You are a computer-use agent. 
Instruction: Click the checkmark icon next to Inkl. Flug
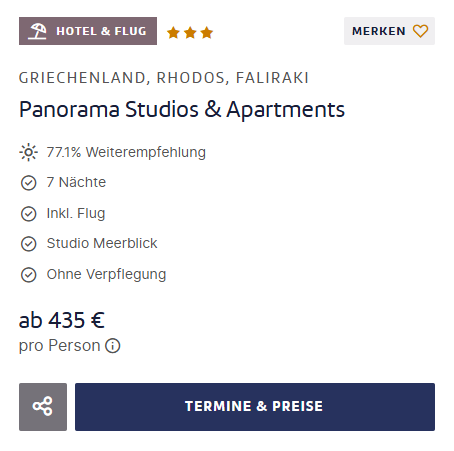pos(29,214)
